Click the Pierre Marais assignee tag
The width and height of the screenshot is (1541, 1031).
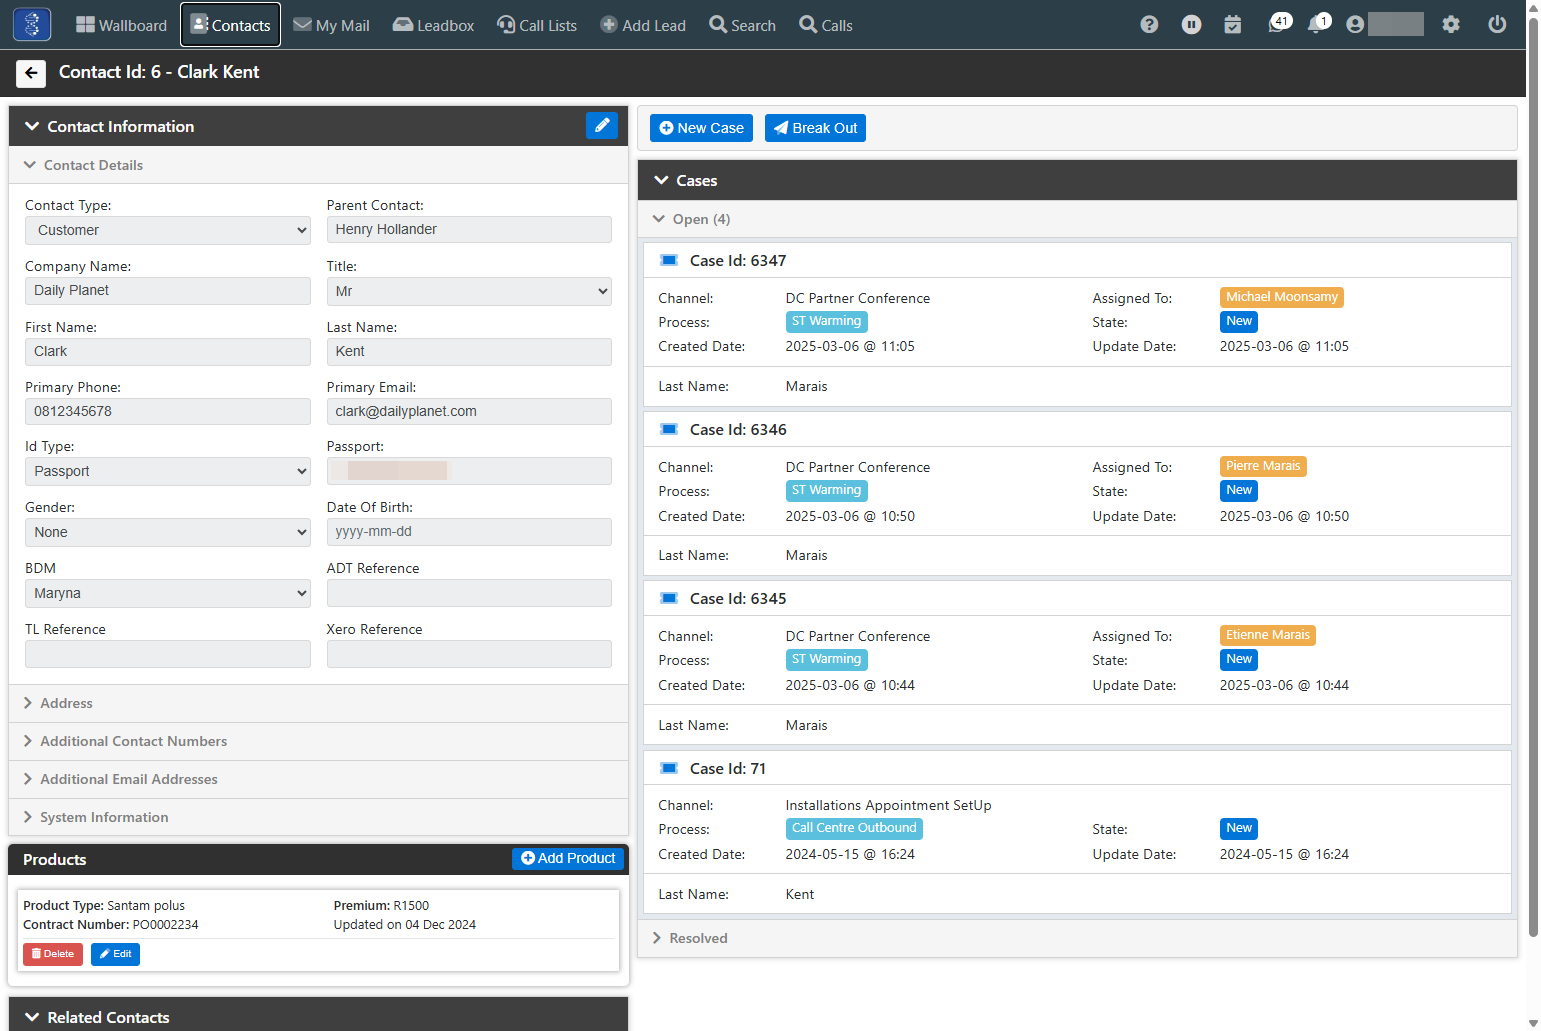point(1263,466)
